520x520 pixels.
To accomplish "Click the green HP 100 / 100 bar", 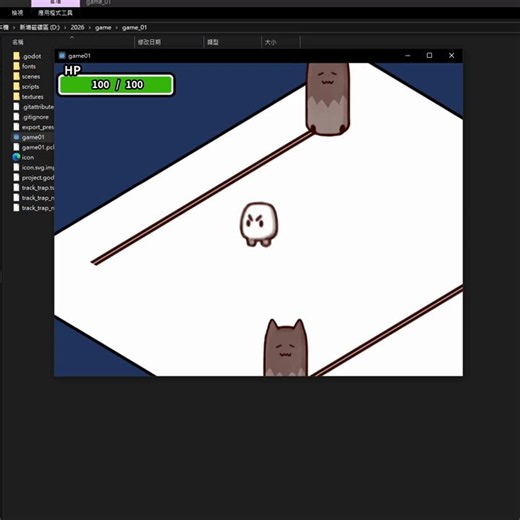I will (x=116, y=85).
